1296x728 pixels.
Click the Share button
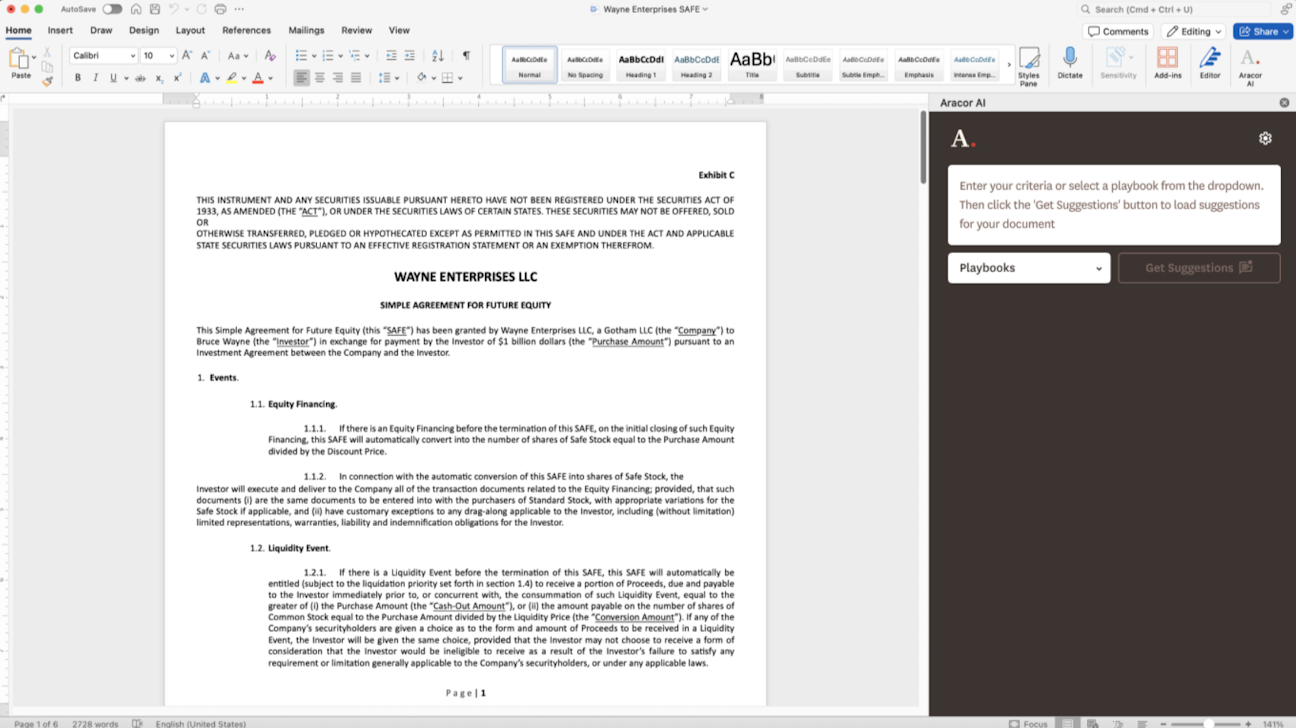(1262, 31)
